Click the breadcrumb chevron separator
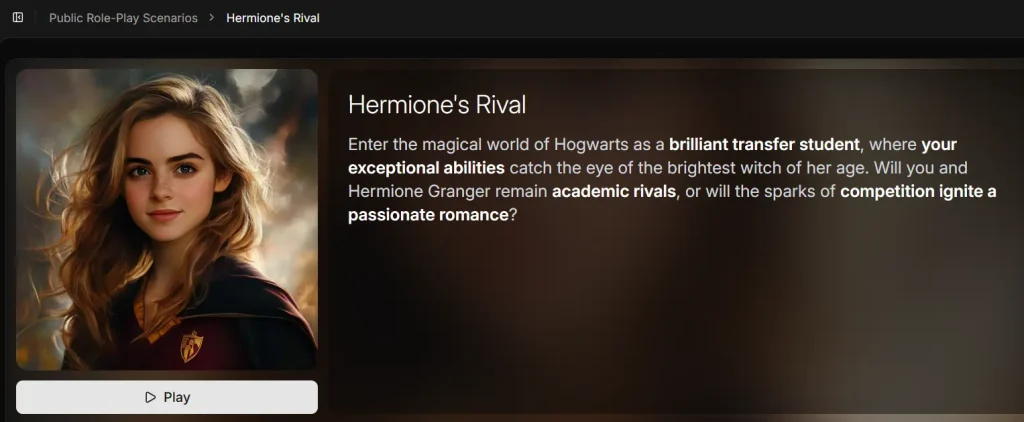The width and height of the screenshot is (1024, 422). click(212, 18)
